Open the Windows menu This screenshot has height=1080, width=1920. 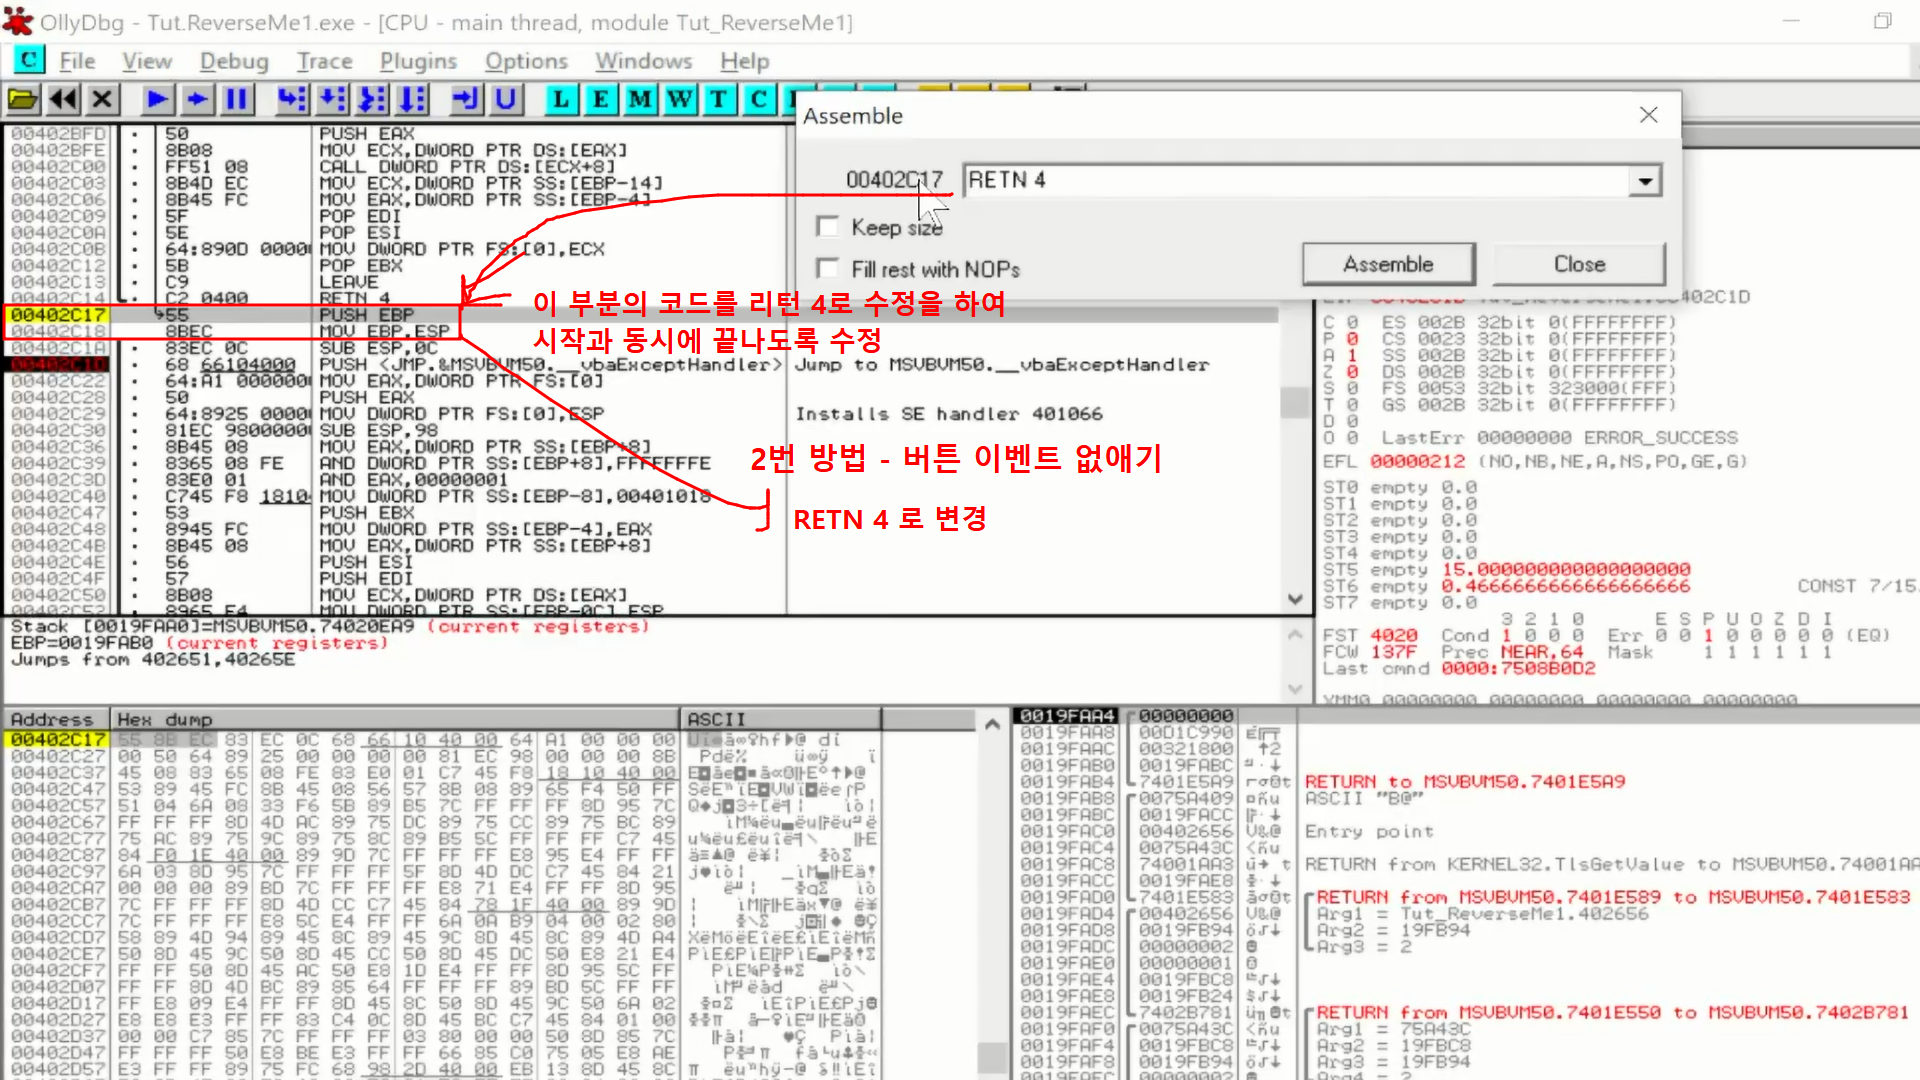point(644,61)
